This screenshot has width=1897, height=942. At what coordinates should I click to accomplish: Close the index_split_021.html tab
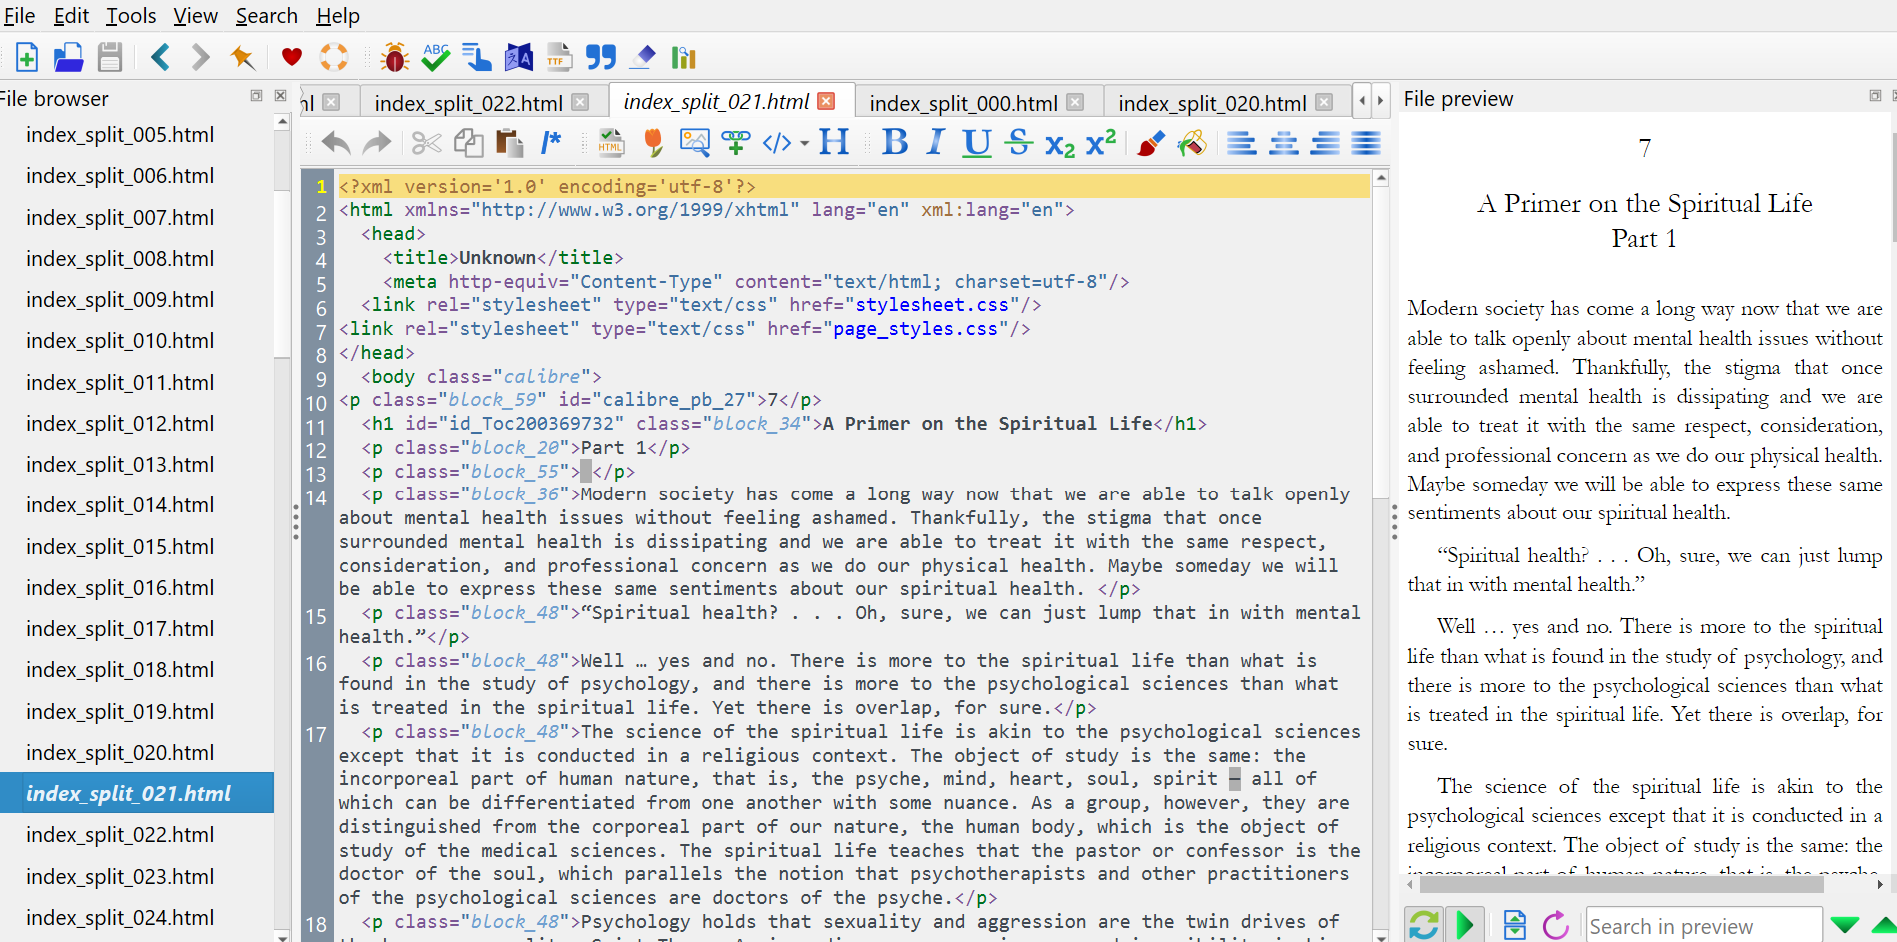tap(826, 101)
